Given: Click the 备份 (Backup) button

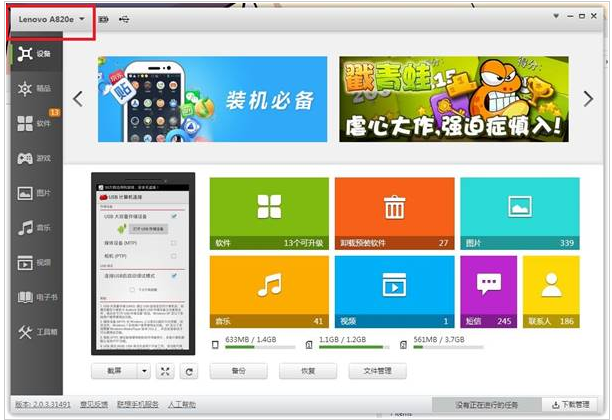Looking at the screenshot, I should pyautogui.click(x=237, y=371).
